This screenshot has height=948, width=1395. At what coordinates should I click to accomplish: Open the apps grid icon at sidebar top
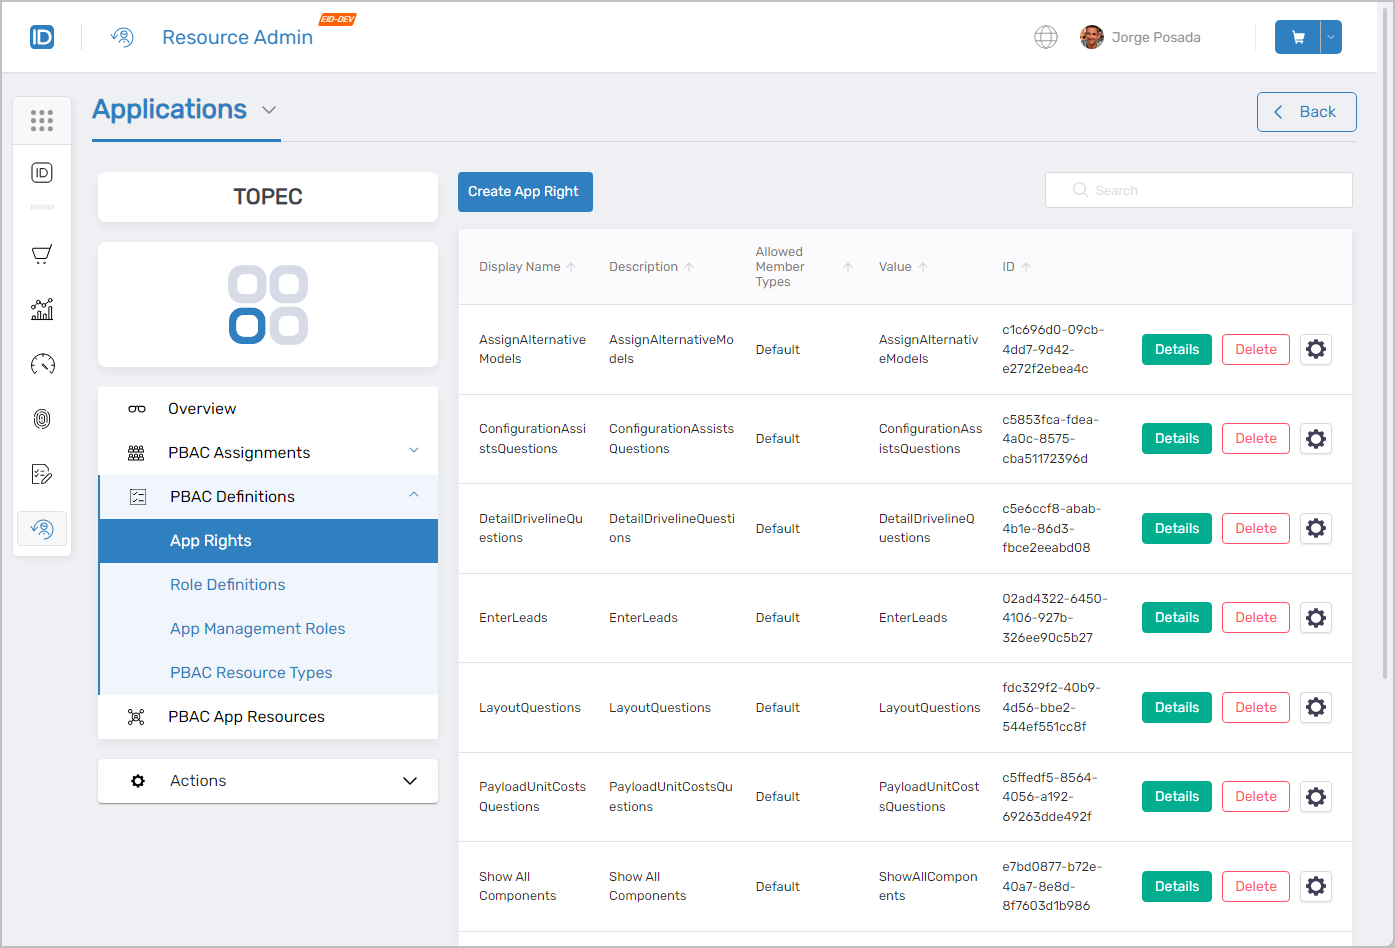[41, 120]
